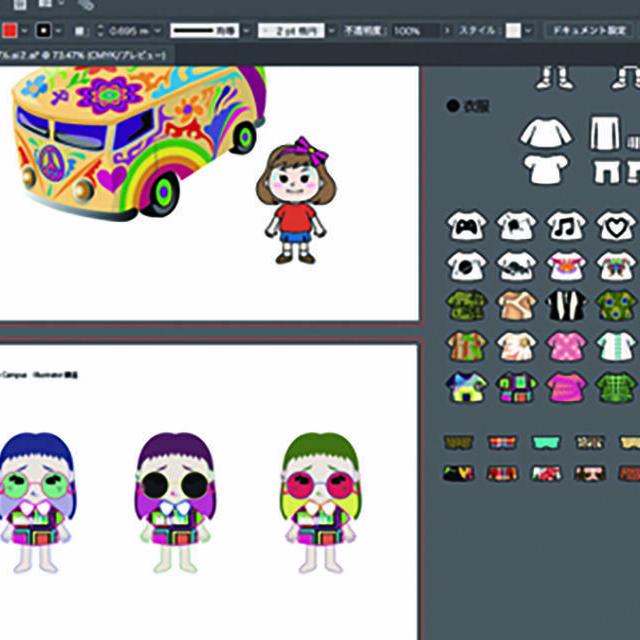
Task: Select the beige wrap shirt
Action: pyautogui.click(x=516, y=305)
